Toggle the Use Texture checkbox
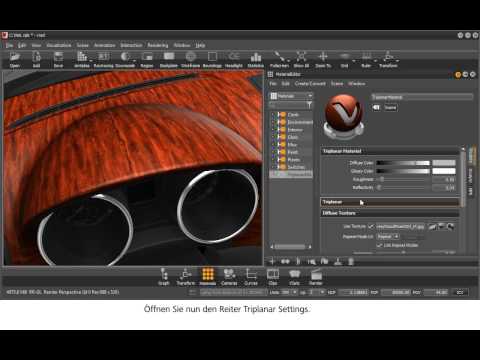This screenshot has height=360, width=480. 371,227
